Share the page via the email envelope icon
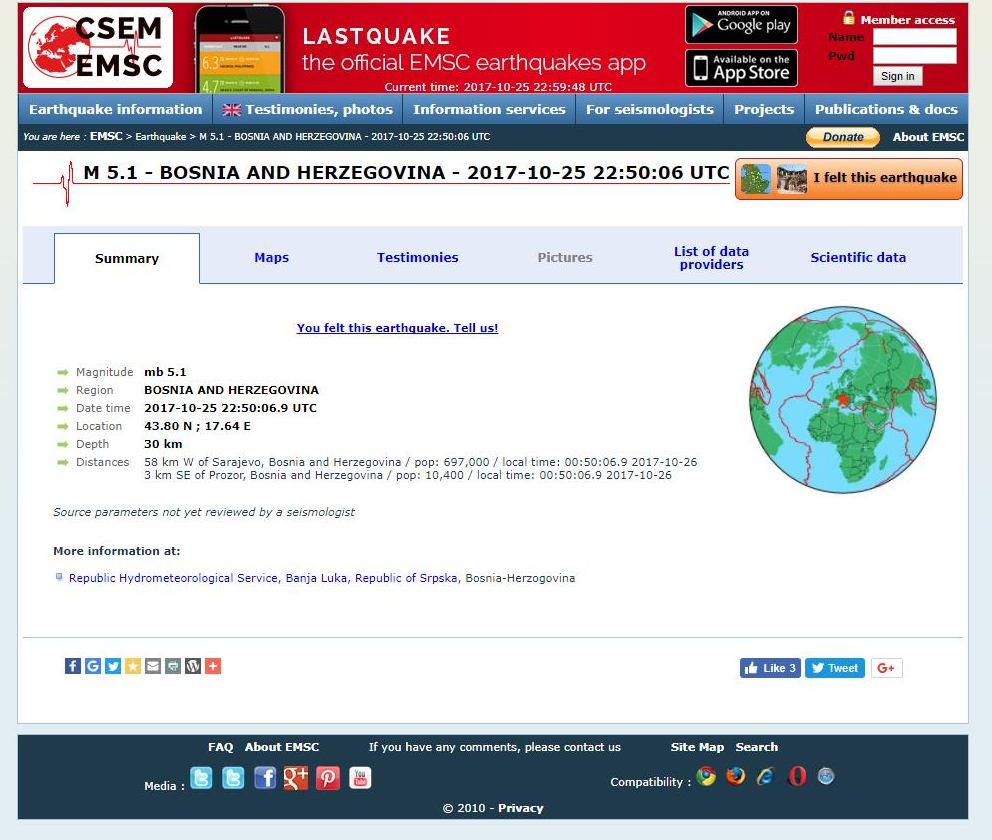Viewport: 992px width, 840px height. coord(153,666)
